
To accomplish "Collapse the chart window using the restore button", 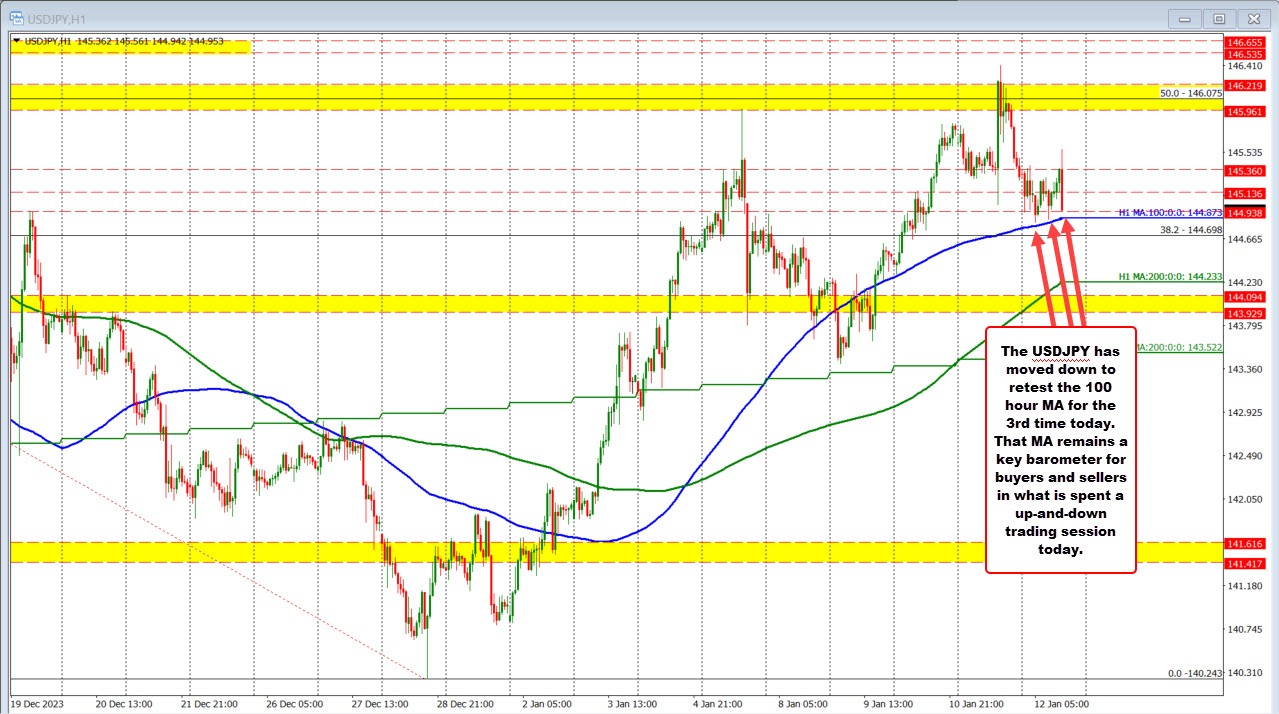I will [1218, 18].
